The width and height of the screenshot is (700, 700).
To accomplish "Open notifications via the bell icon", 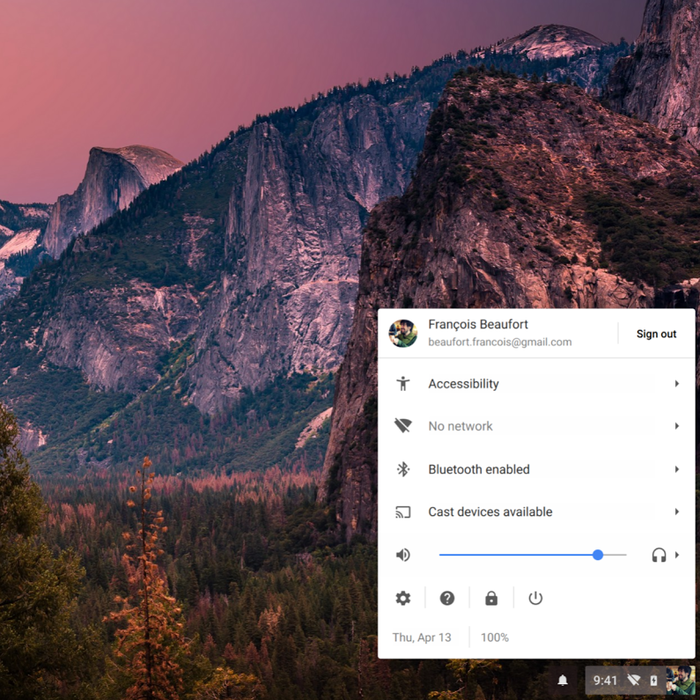I will pos(563,681).
